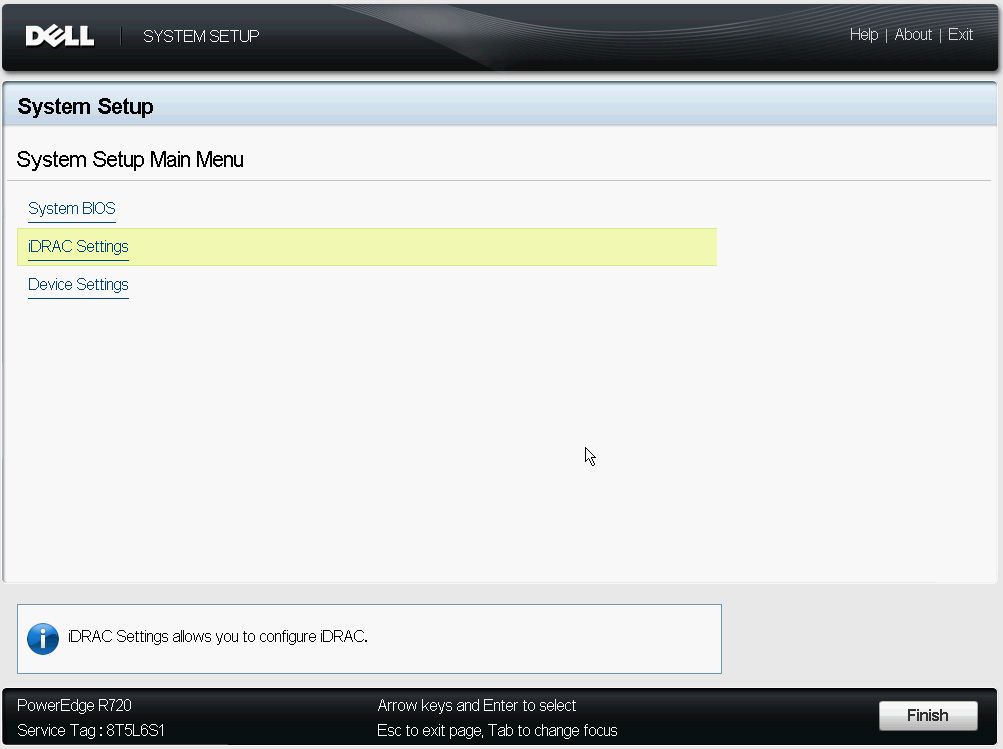Click the Service Tag 8T5L6S1 text
Image resolution: width=1003 pixels, height=749 pixels.
[91, 730]
